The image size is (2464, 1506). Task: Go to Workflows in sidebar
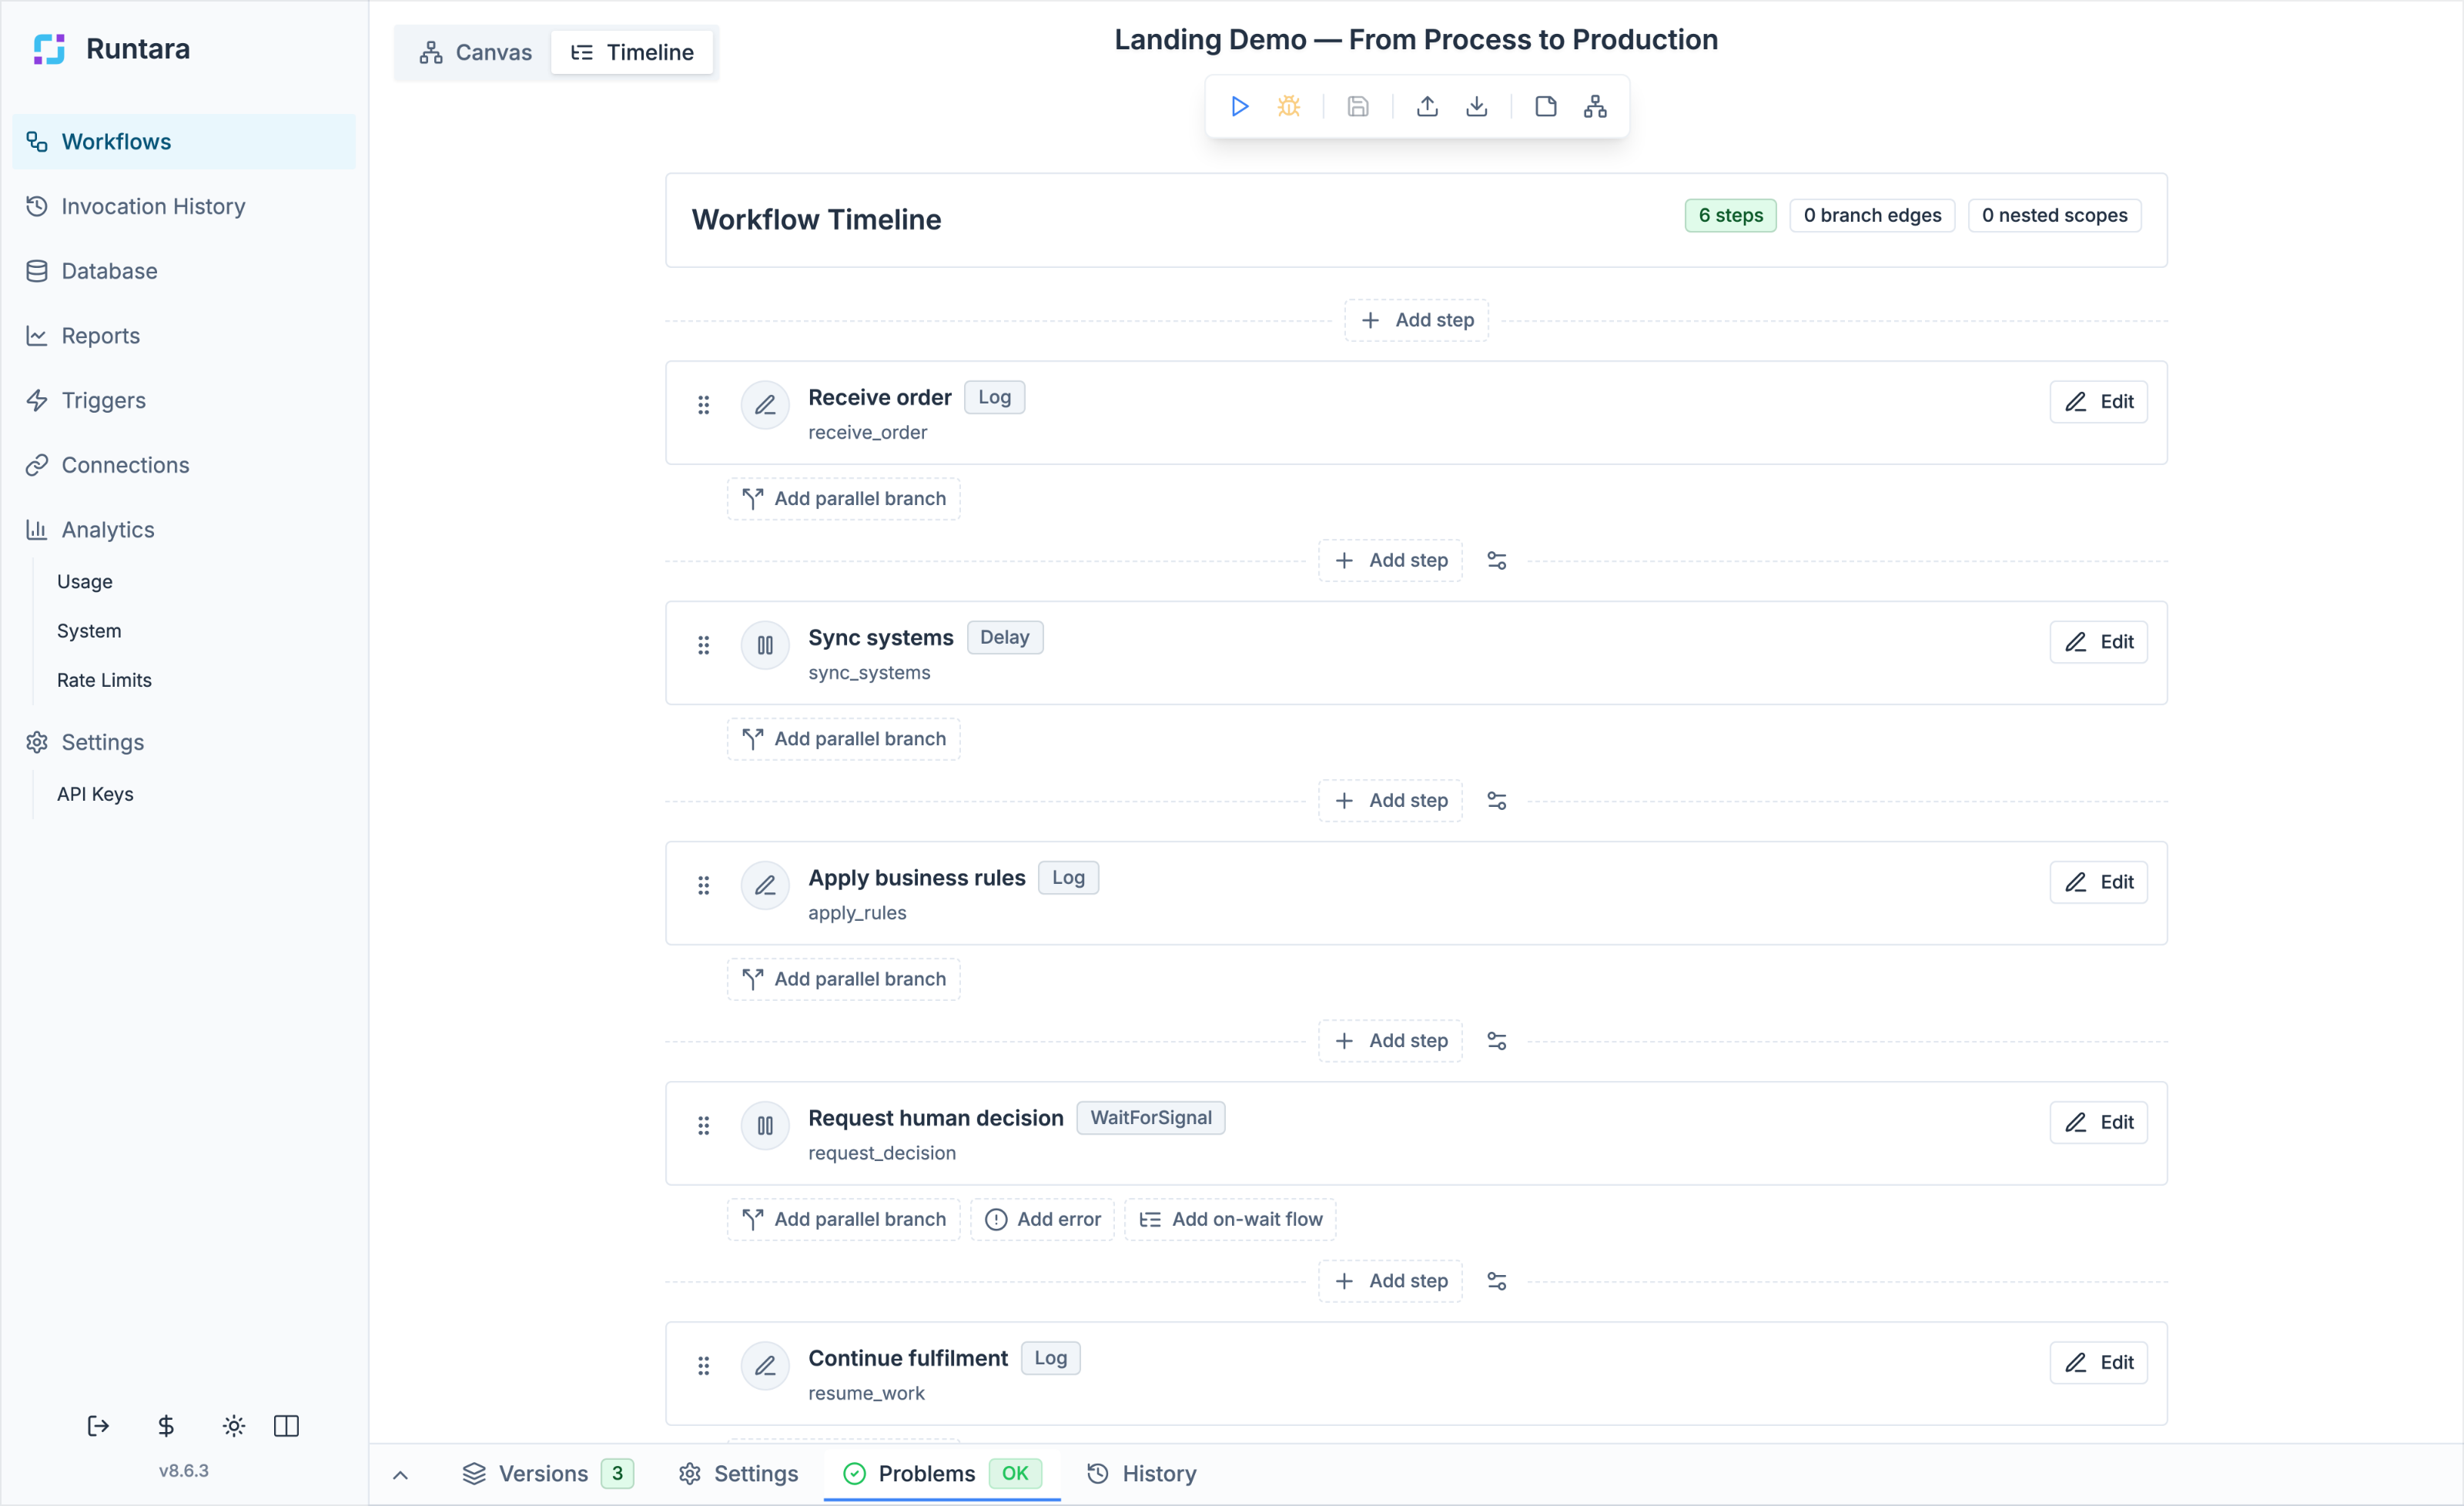pyautogui.click(x=184, y=142)
